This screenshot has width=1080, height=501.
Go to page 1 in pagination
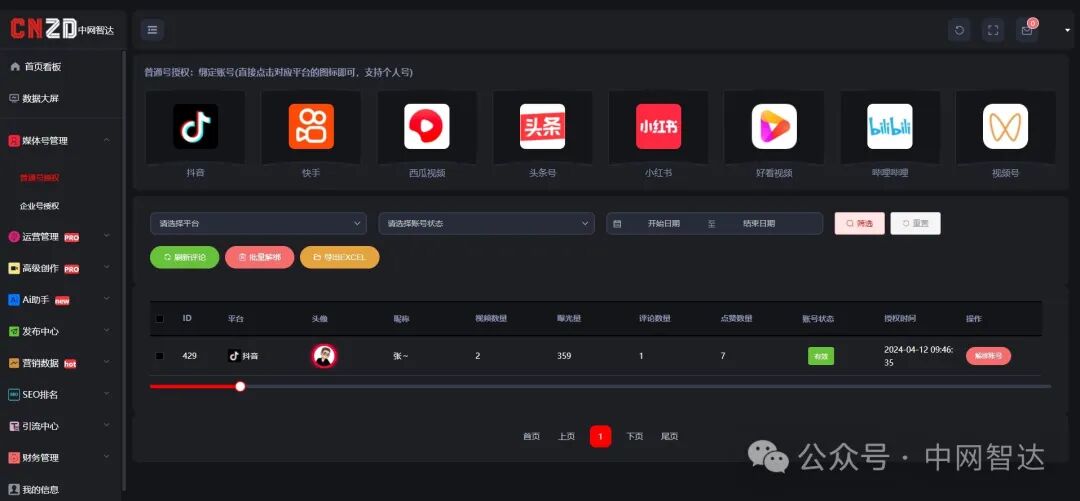[x=601, y=436]
